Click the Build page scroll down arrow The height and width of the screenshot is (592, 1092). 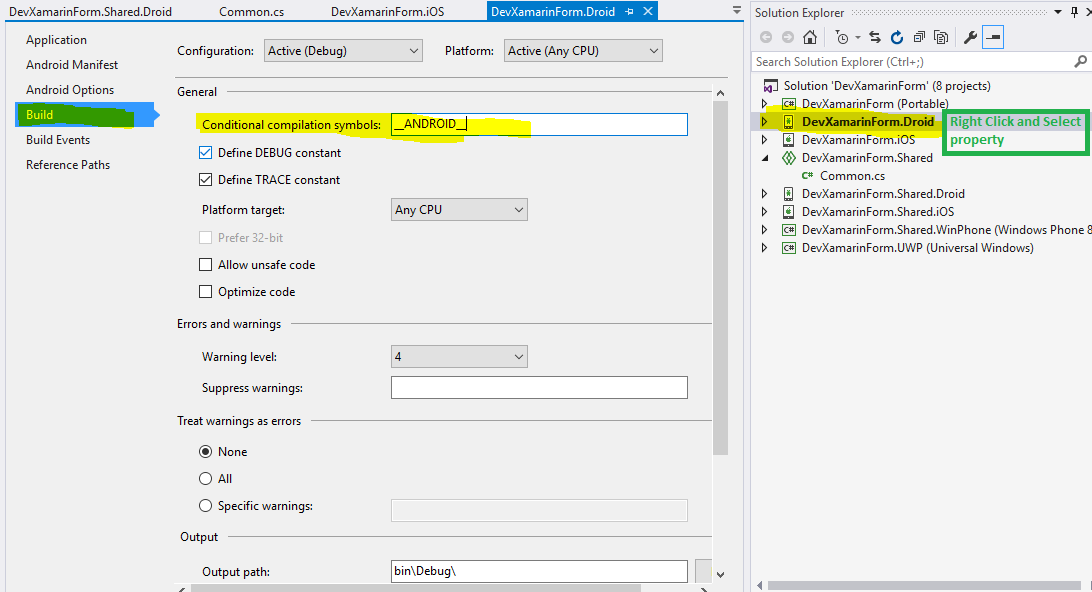point(720,575)
